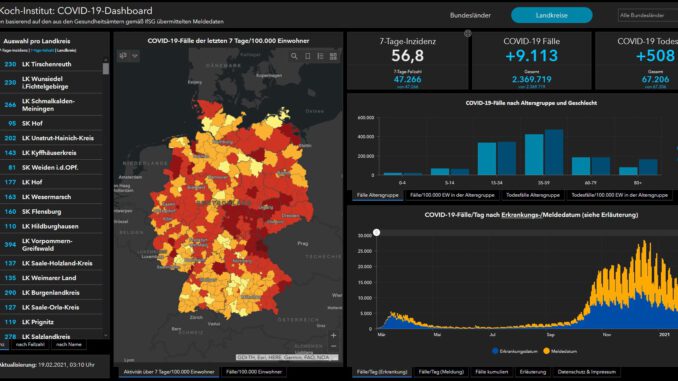This screenshot has height=381, width=678.
Task: Switch to Bundesländer view
Action: (470, 15)
